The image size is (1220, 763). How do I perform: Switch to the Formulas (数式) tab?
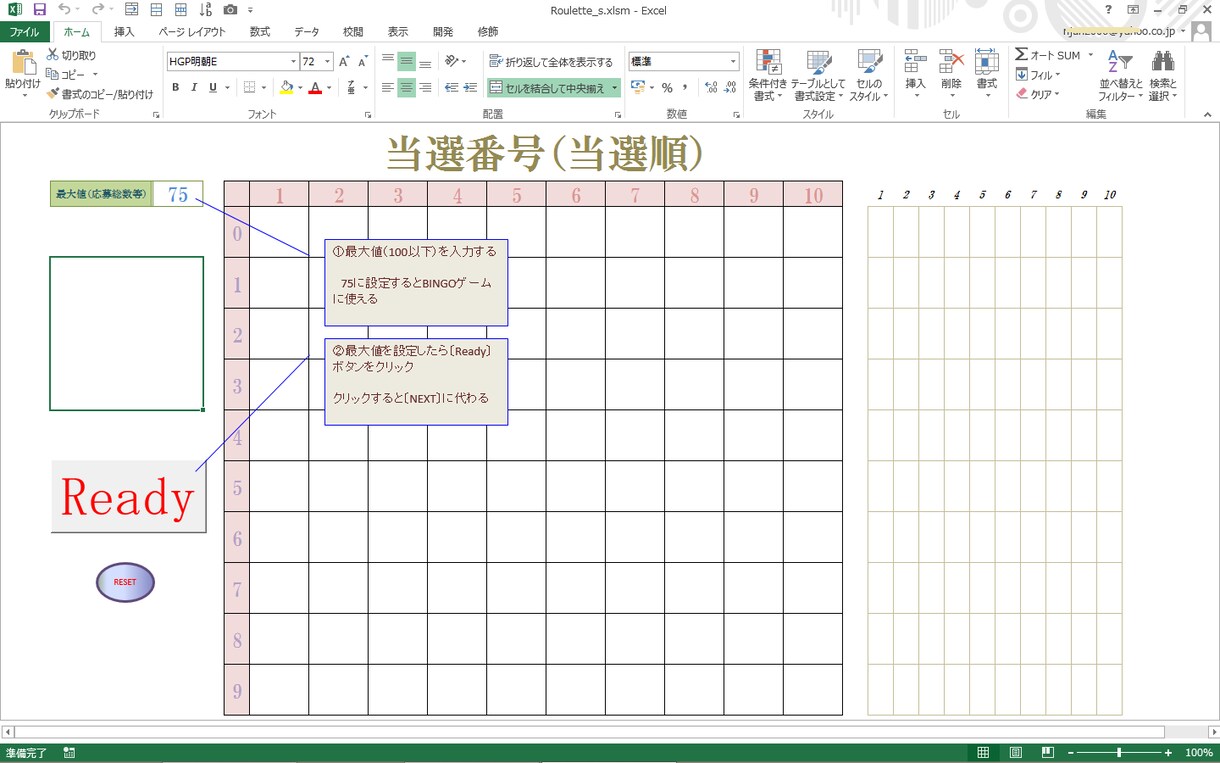260,32
